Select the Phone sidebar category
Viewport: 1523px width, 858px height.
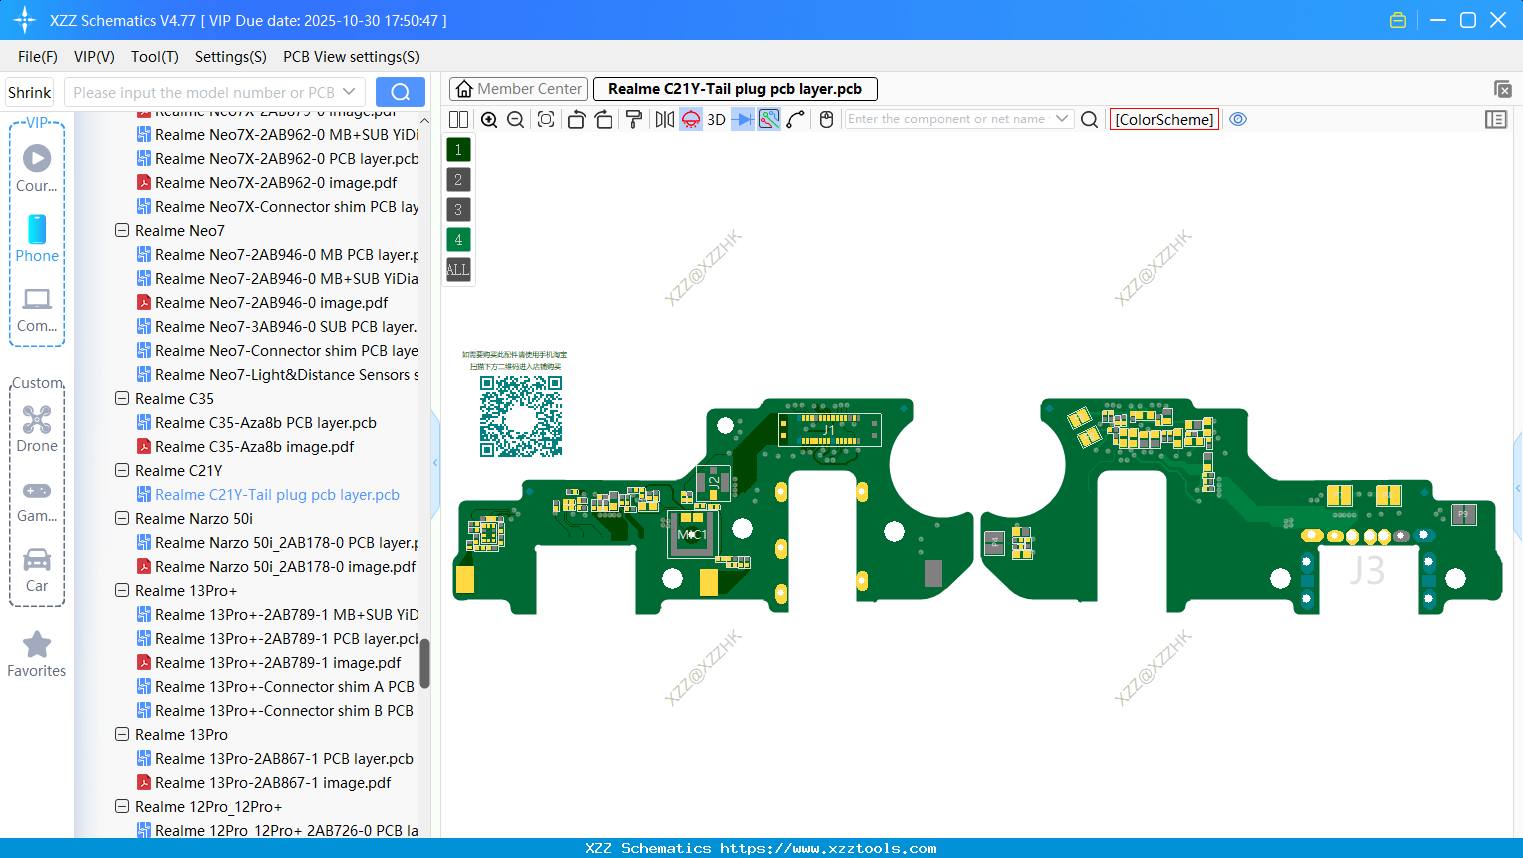coord(37,238)
